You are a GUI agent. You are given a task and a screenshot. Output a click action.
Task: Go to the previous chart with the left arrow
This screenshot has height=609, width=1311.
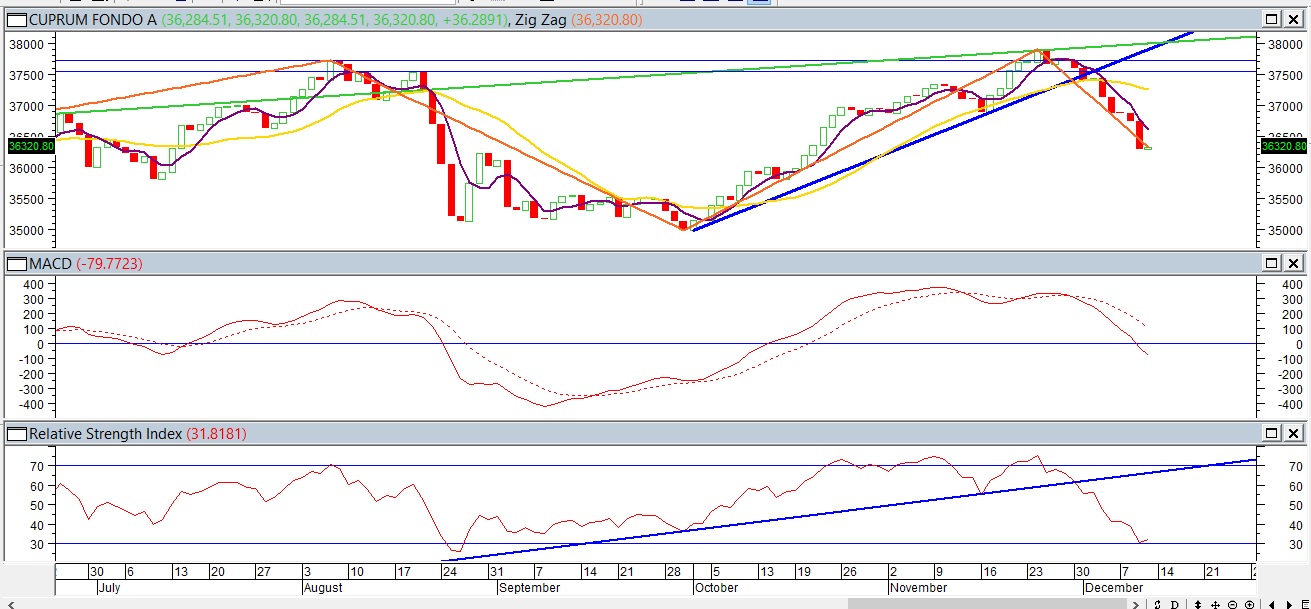pyautogui.click(x=1272, y=604)
